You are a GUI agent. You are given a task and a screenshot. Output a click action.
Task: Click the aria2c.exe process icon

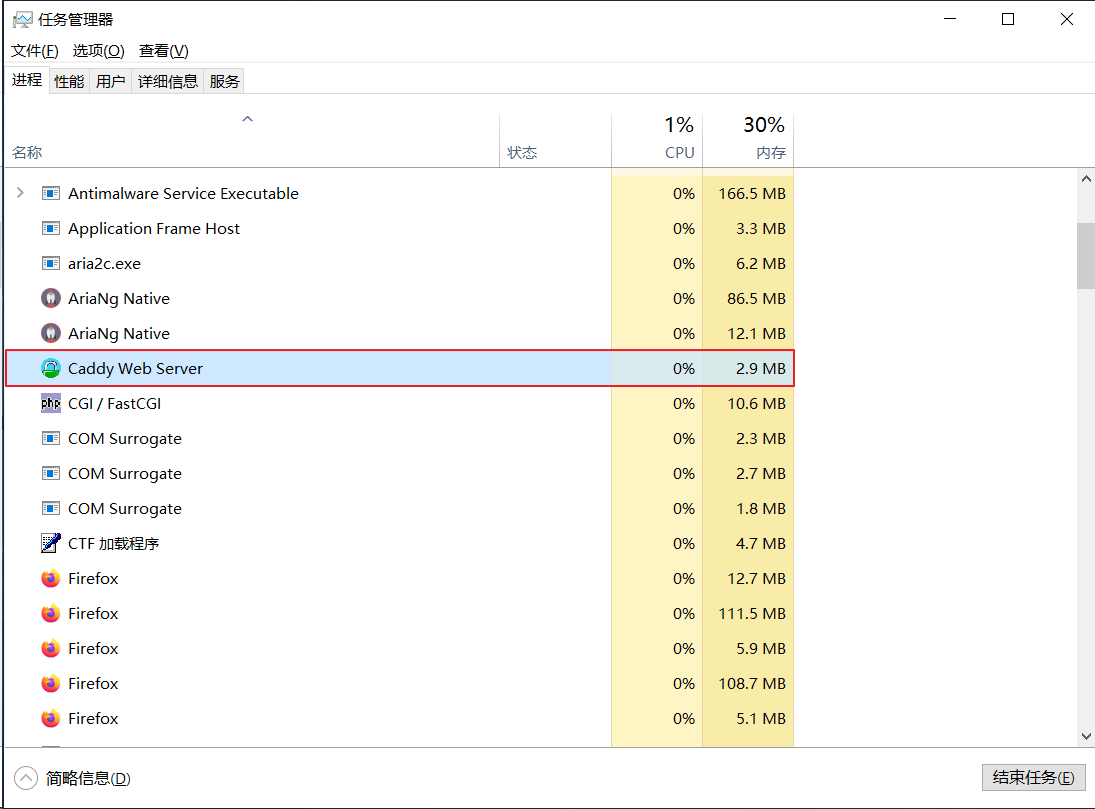click(51, 263)
